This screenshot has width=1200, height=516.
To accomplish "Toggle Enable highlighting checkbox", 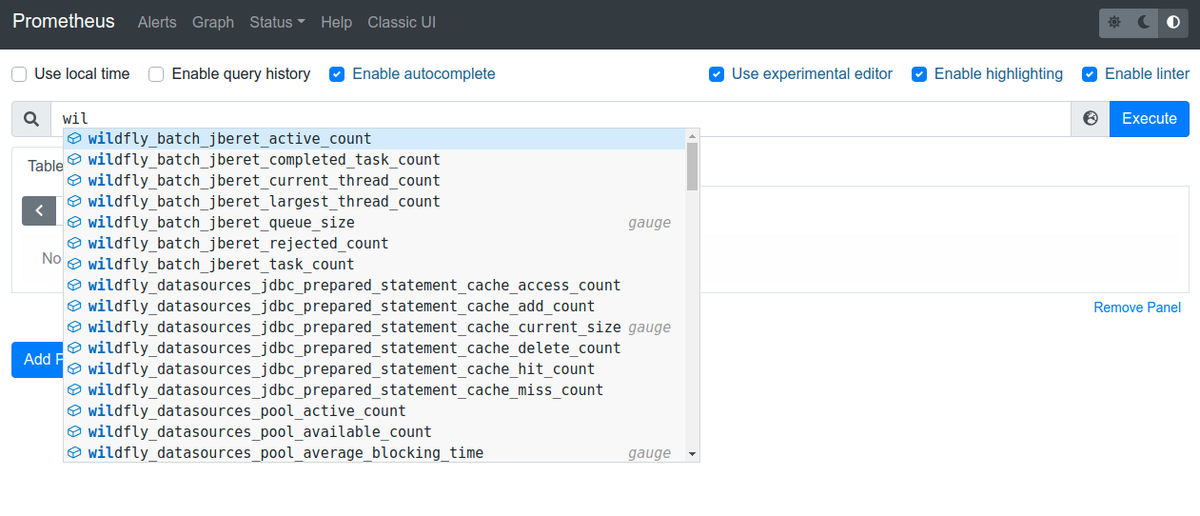I will (919, 74).
